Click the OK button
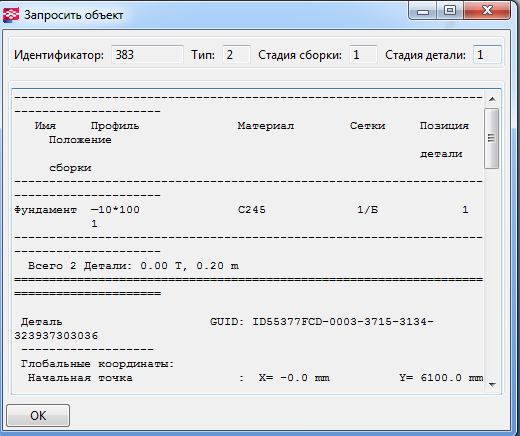 (38, 415)
